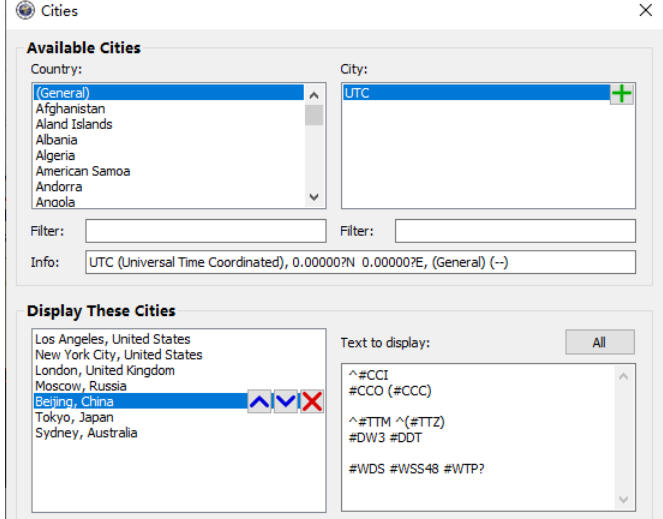This screenshot has width=663, height=519.
Task: Select (General) in Country list
Action: (168, 93)
